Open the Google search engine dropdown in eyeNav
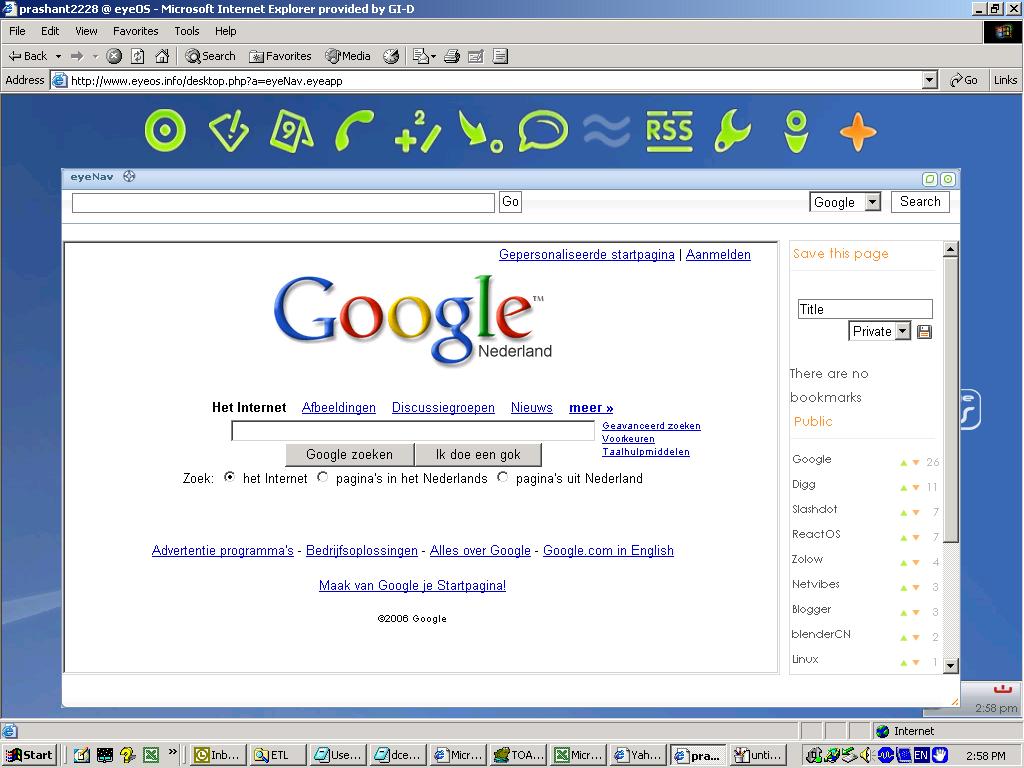Screen dimensions: 1024x768 [872, 202]
